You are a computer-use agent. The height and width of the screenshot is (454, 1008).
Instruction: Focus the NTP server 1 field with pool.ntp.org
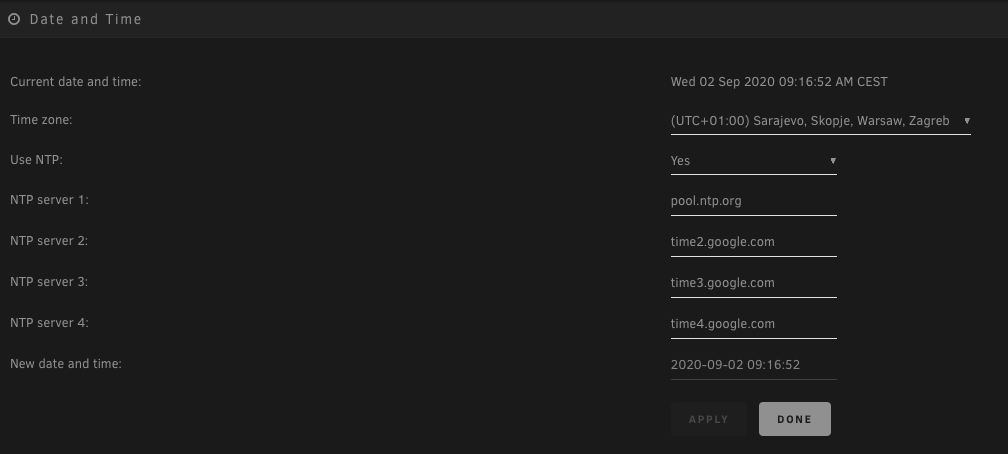[753, 201]
